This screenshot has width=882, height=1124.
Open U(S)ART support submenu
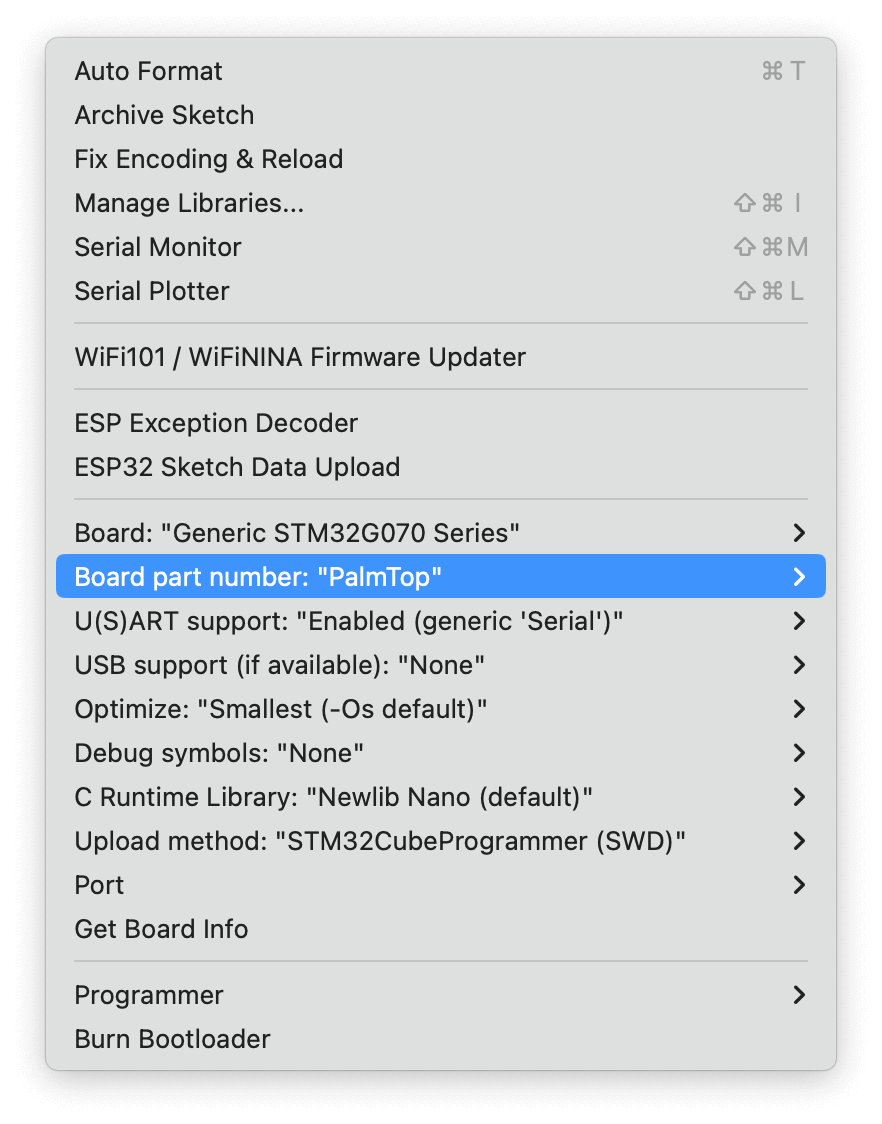tap(440, 621)
